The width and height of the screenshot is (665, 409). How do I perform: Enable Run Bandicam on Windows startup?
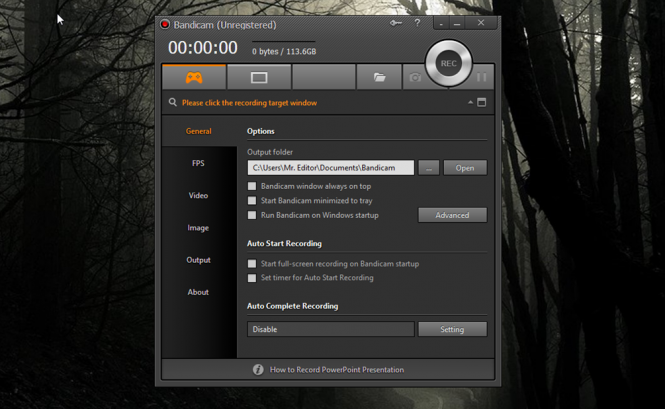click(252, 215)
